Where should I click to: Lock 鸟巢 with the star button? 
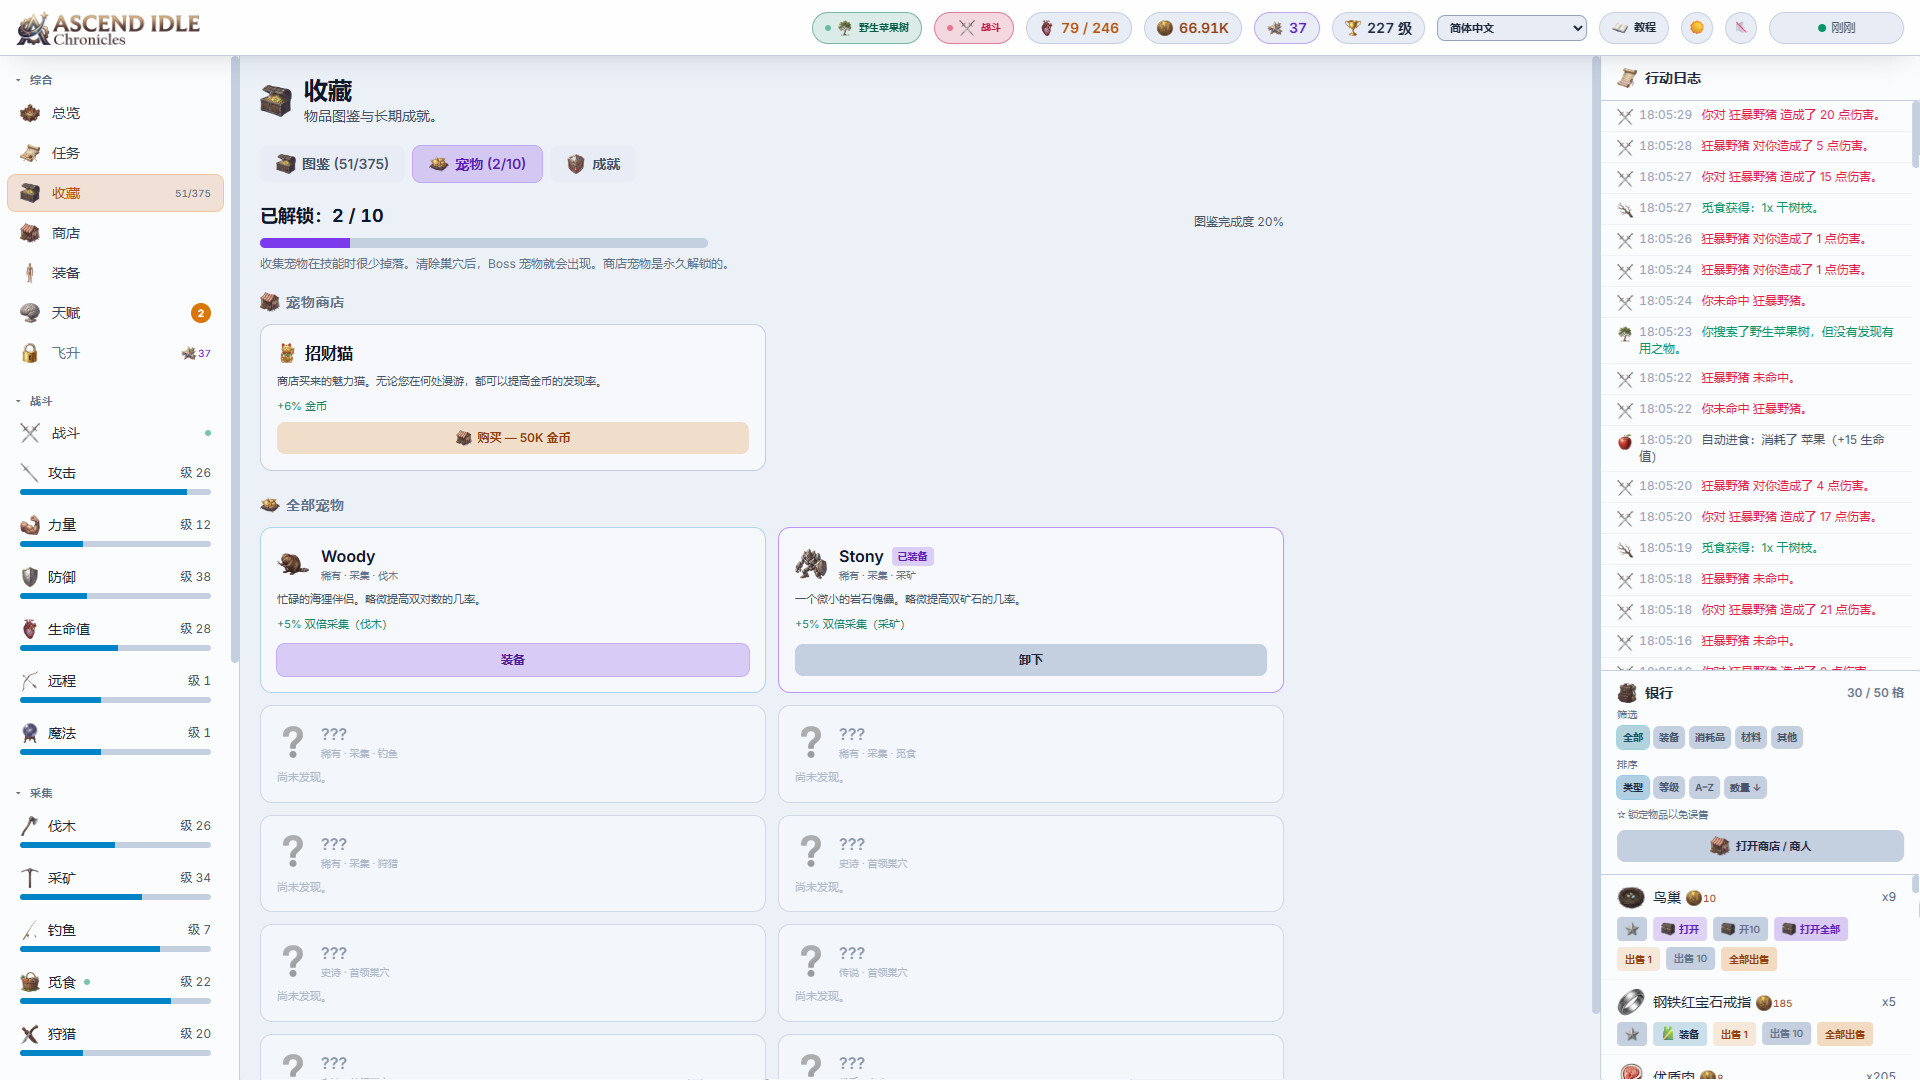[x=1632, y=929]
